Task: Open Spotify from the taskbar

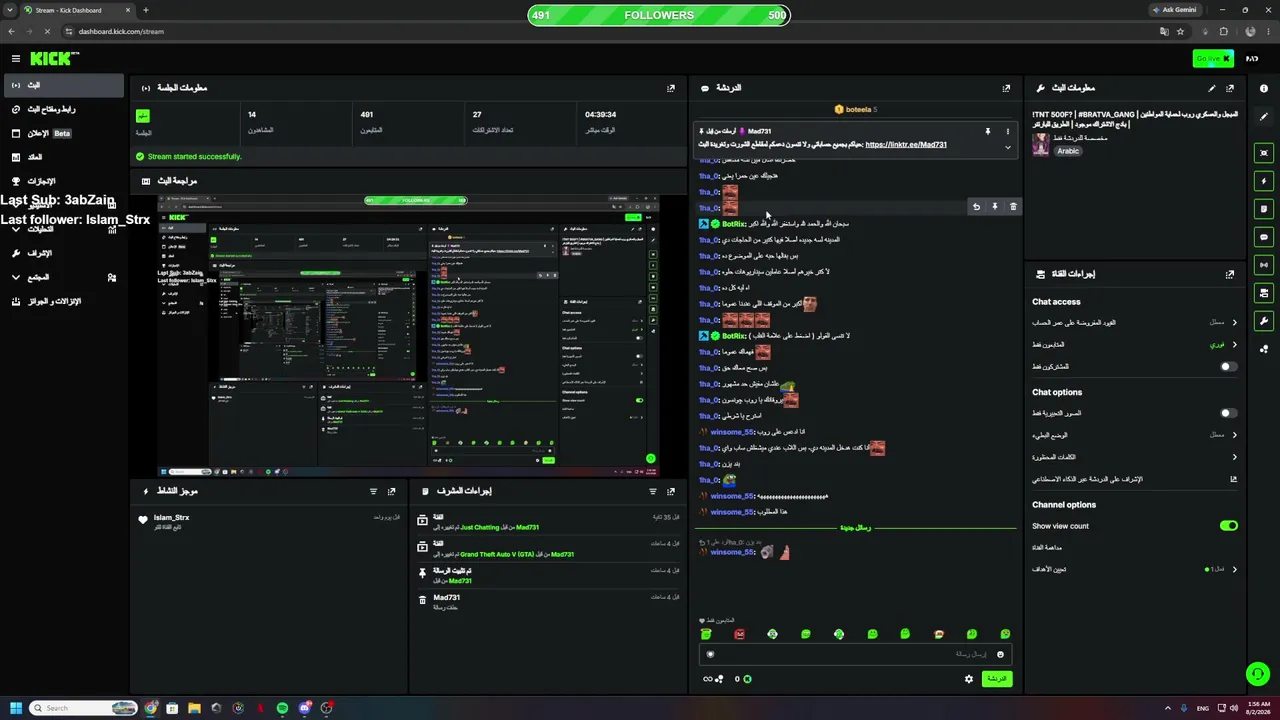Action: [x=282, y=708]
